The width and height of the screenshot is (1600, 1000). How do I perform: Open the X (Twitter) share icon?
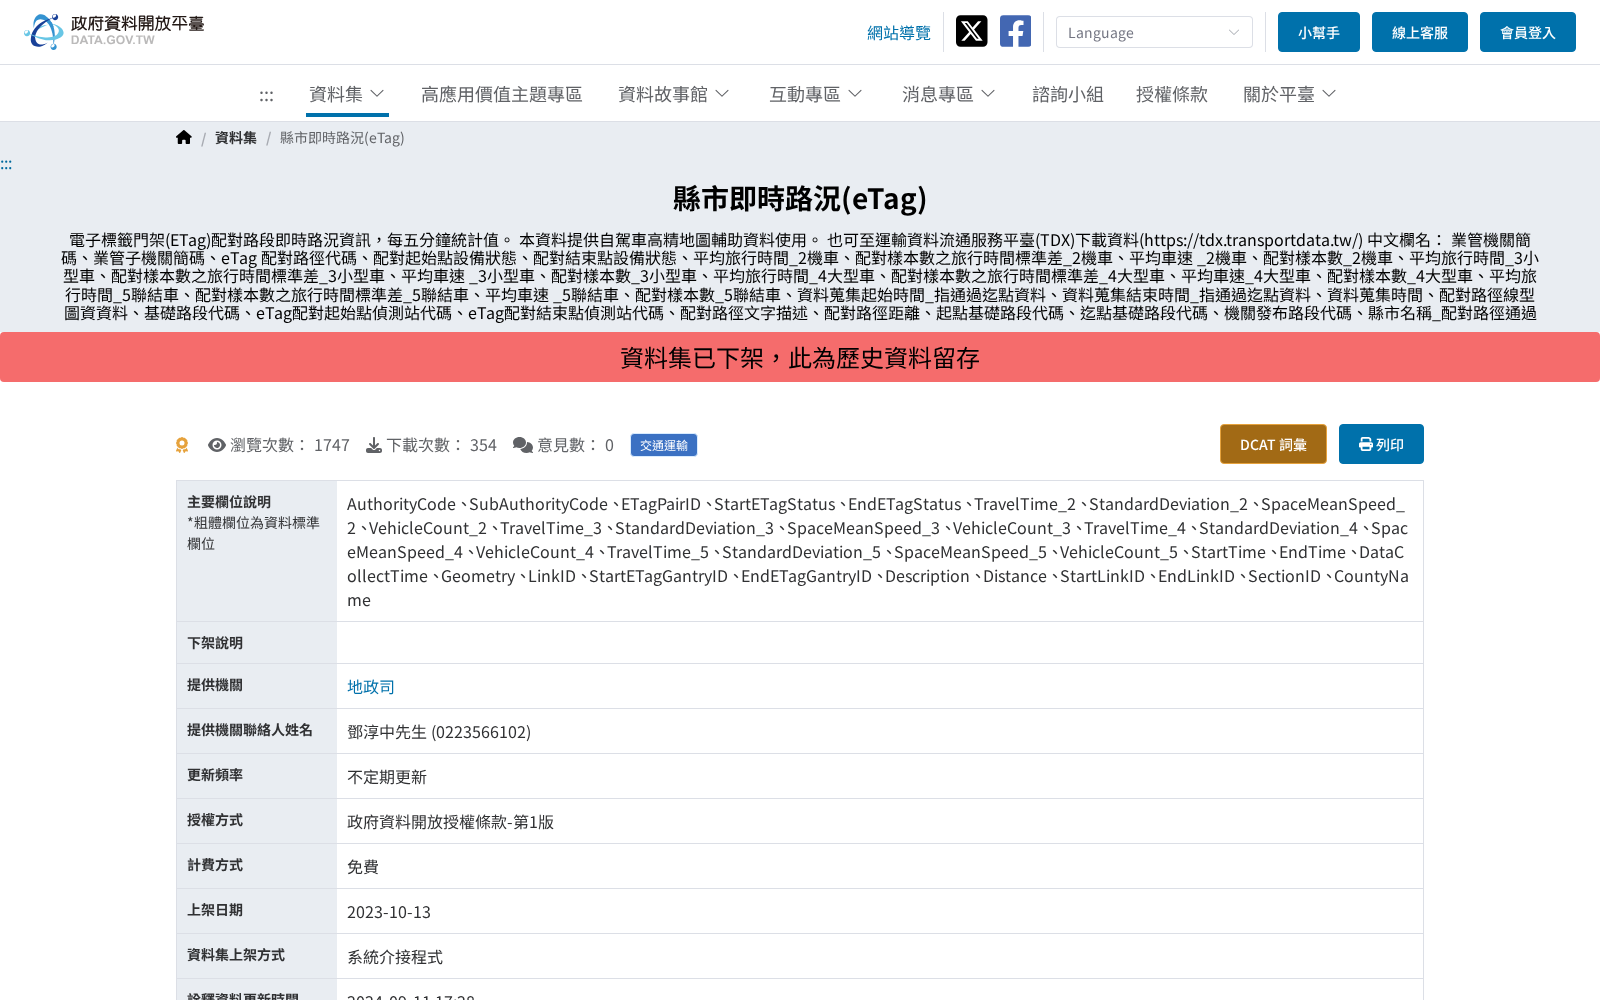pos(971,31)
